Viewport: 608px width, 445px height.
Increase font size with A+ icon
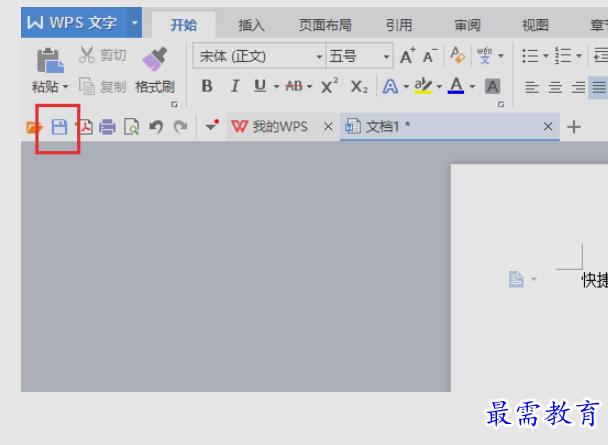[408, 56]
